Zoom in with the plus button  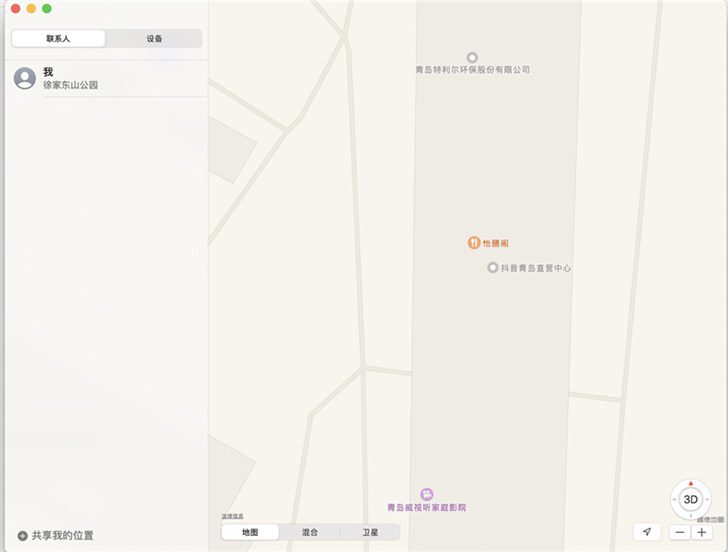point(702,532)
